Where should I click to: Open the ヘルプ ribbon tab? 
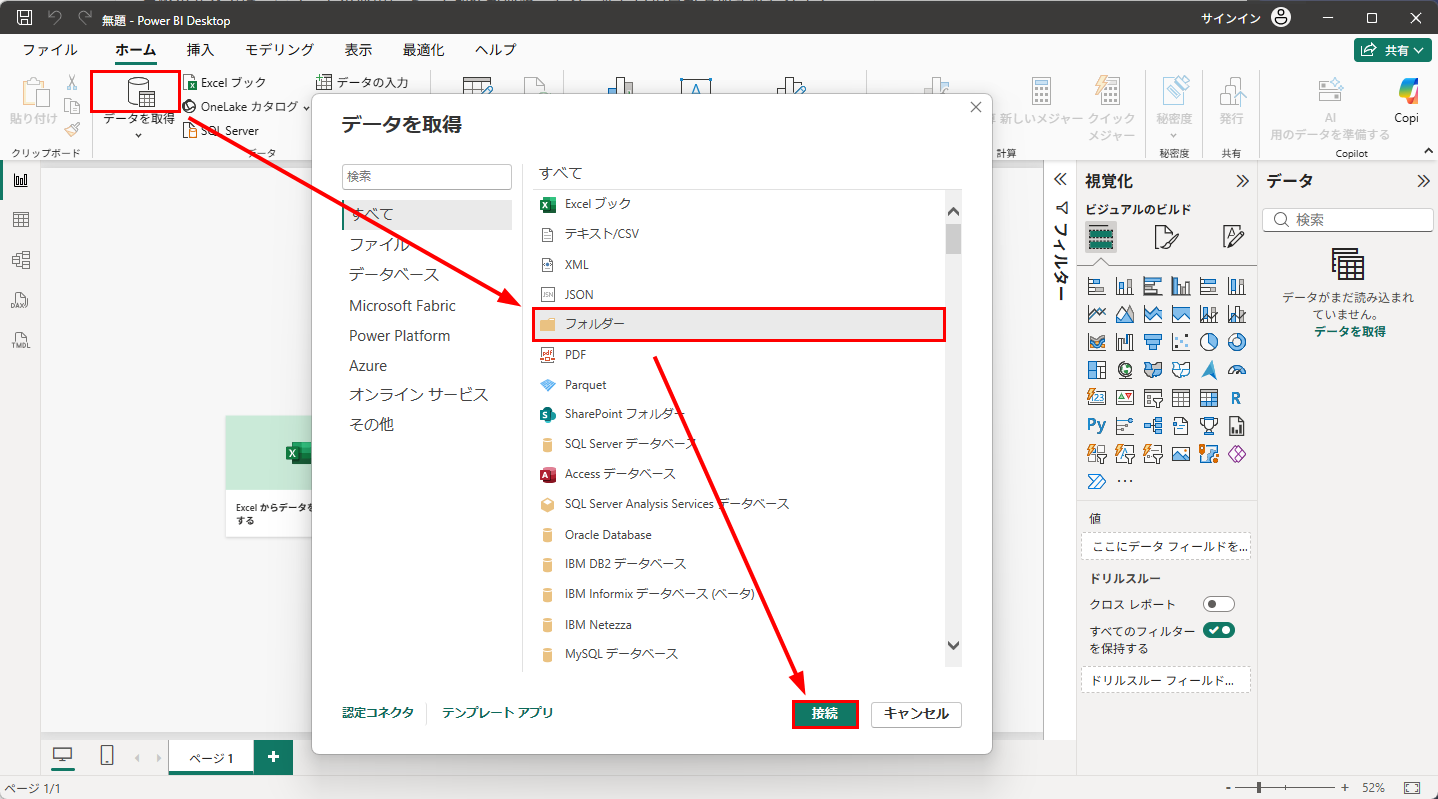point(496,50)
